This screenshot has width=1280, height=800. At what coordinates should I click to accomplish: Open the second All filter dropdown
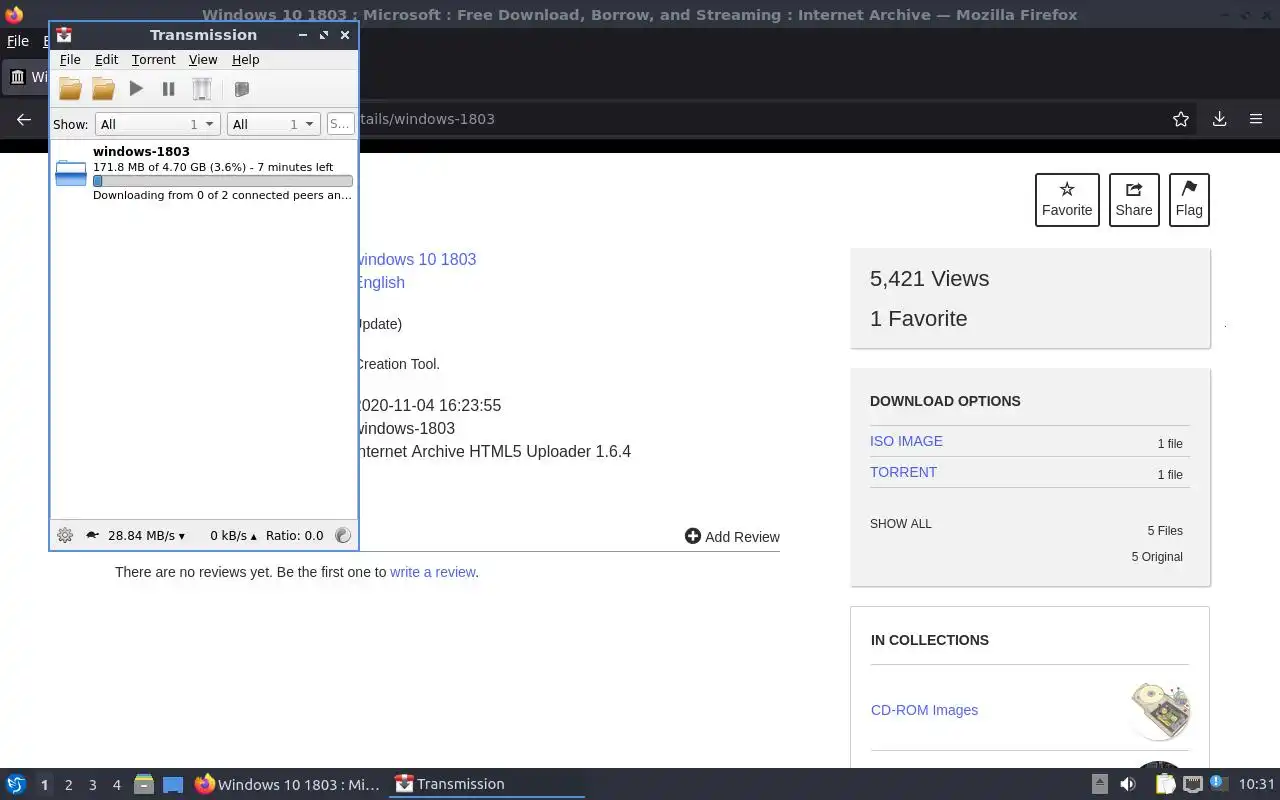click(x=273, y=124)
